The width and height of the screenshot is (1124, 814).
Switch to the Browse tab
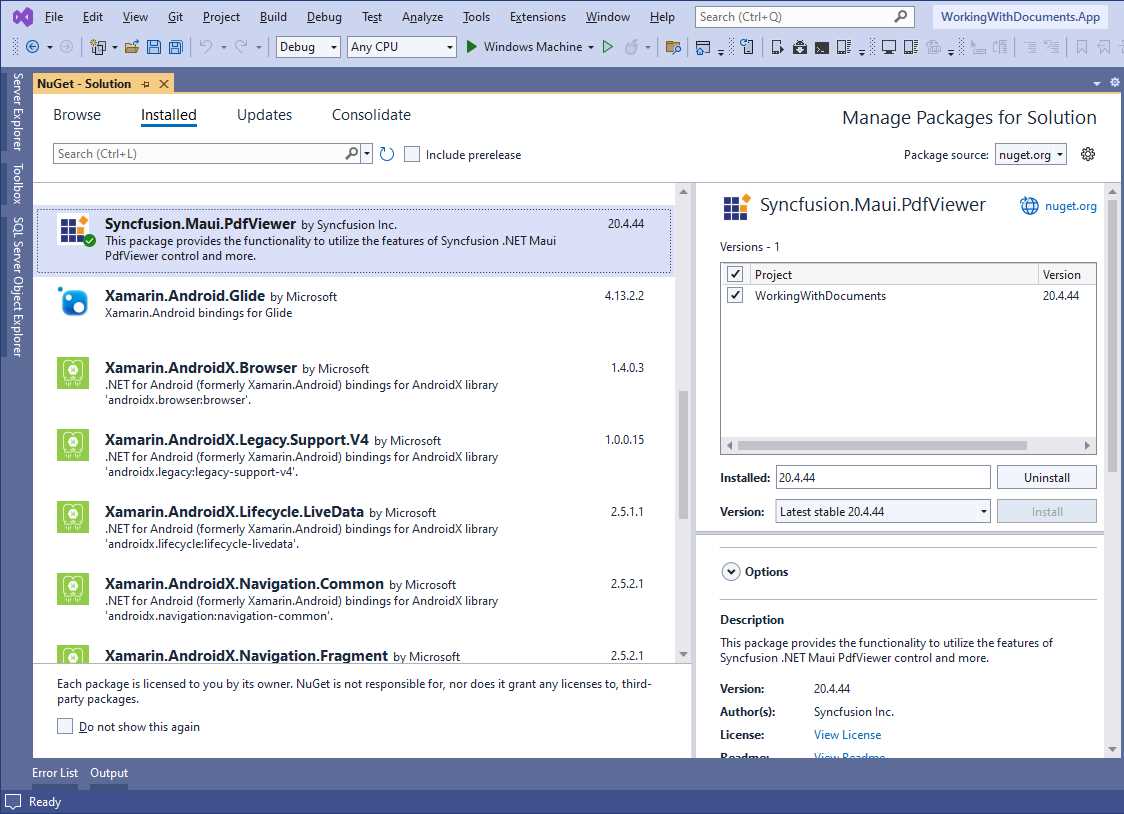coord(77,115)
